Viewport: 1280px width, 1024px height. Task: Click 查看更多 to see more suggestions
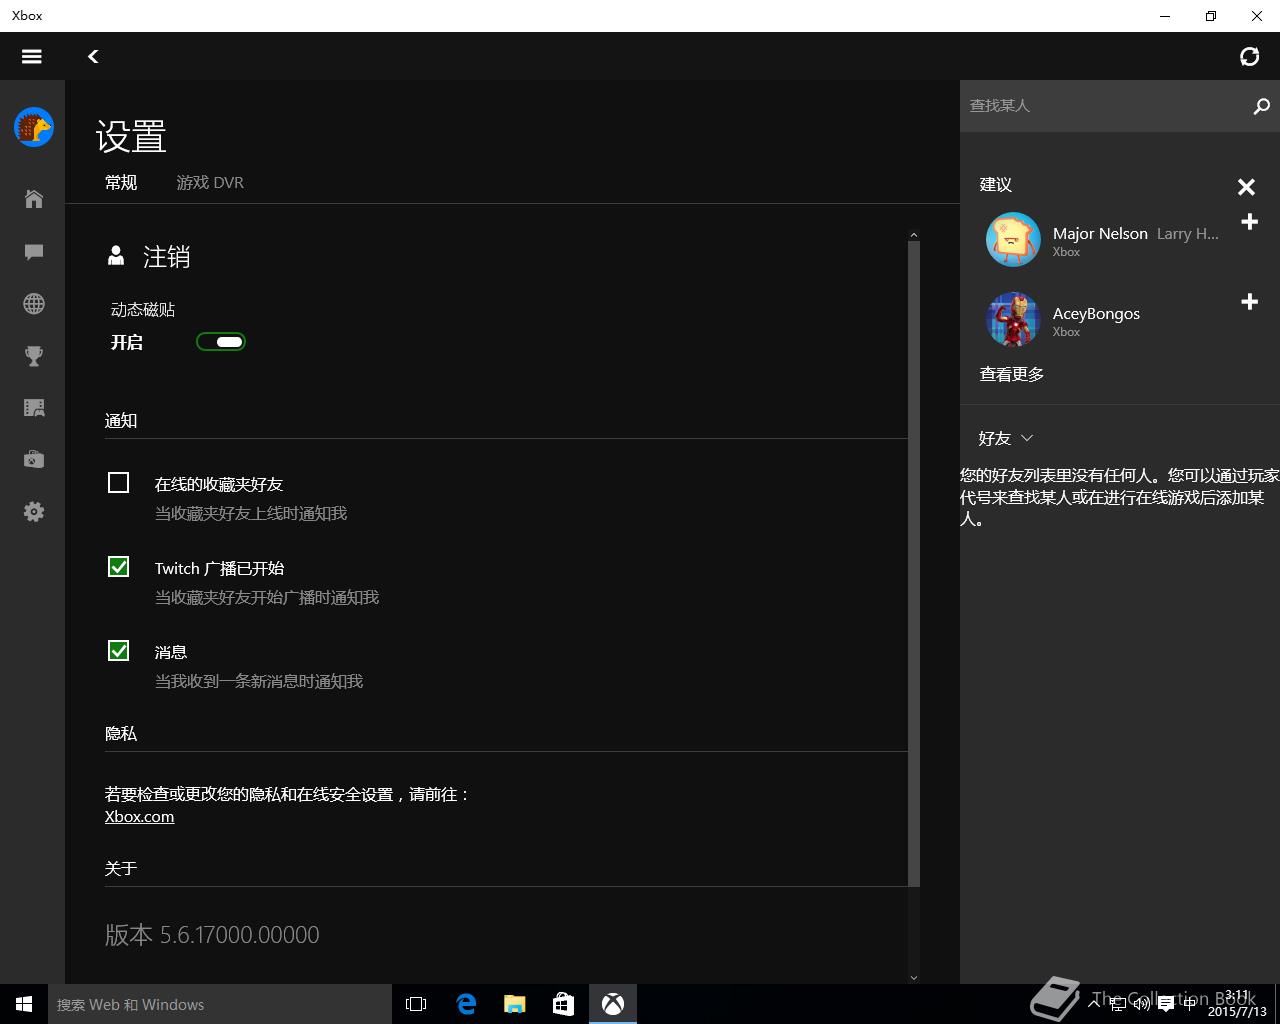(1012, 374)
